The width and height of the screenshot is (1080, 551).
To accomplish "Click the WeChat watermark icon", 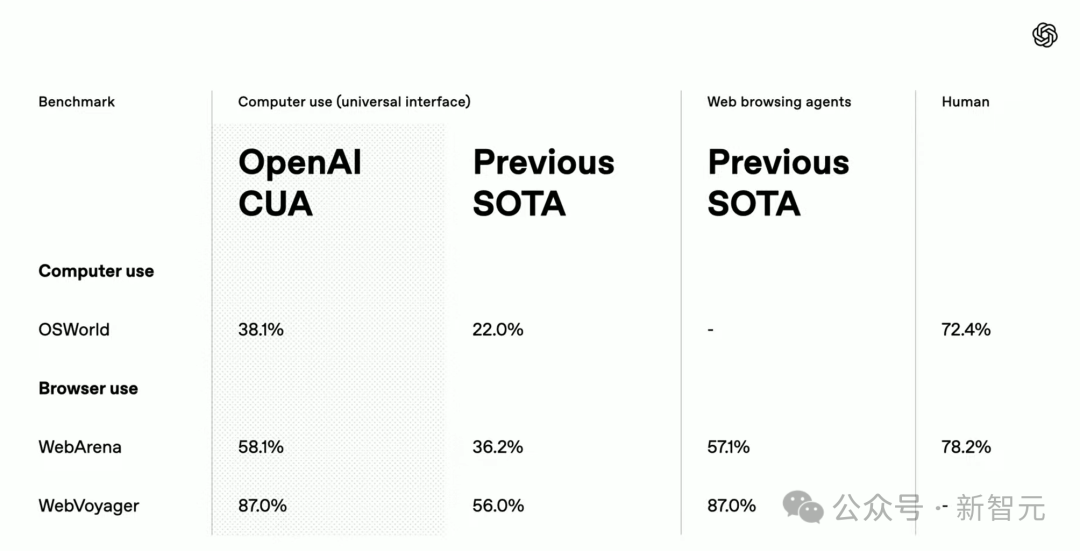I will 802,507.
